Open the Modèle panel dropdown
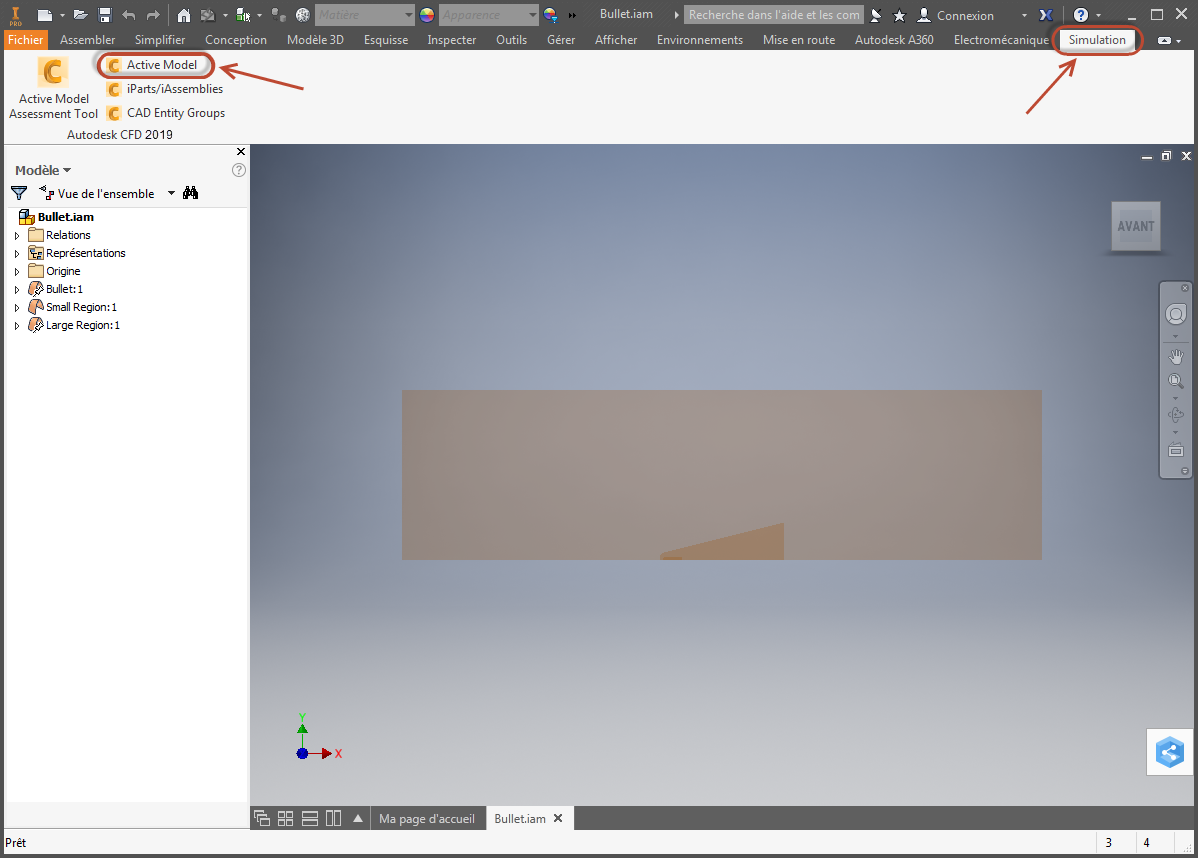 pos(44,170)
